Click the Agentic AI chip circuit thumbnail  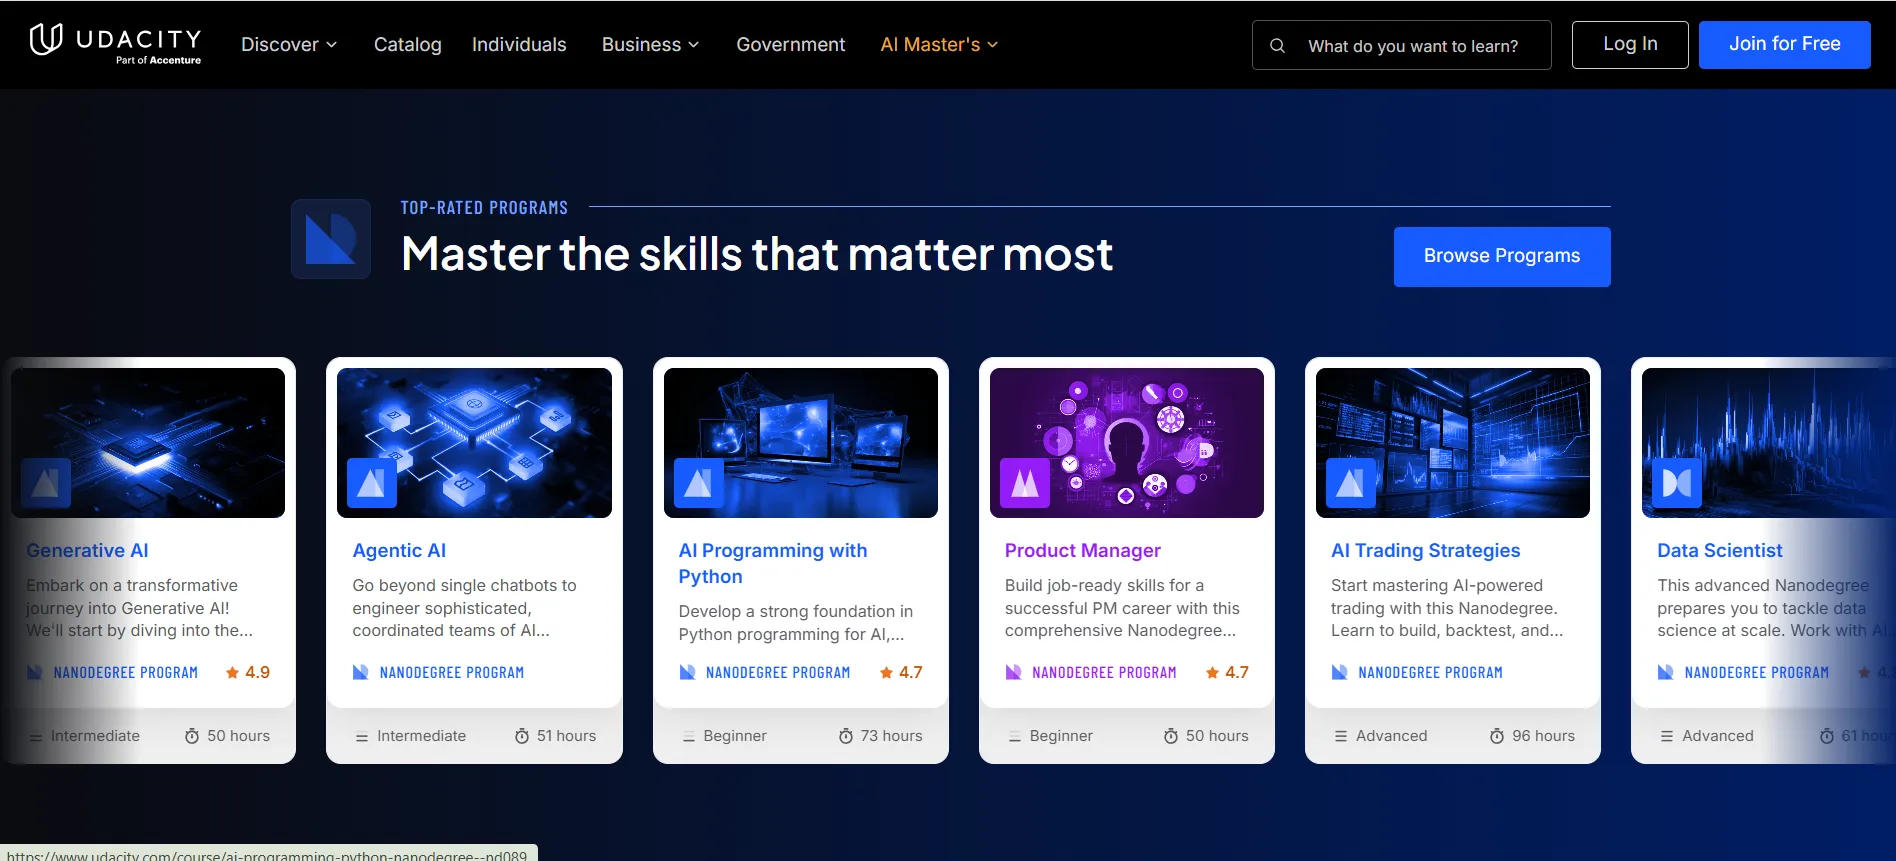[x=474, y=443]
